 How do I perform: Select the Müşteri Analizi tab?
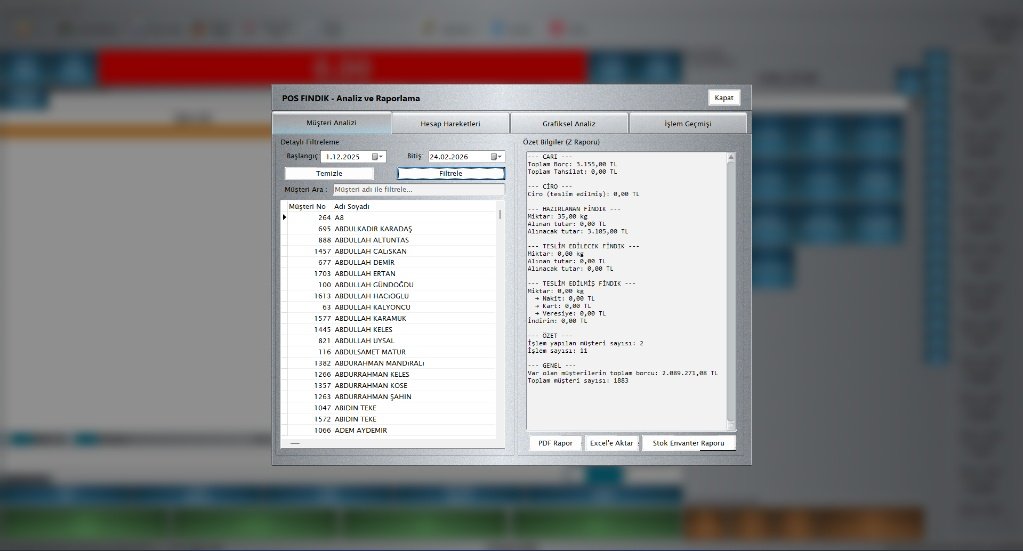tap(330, 123)
